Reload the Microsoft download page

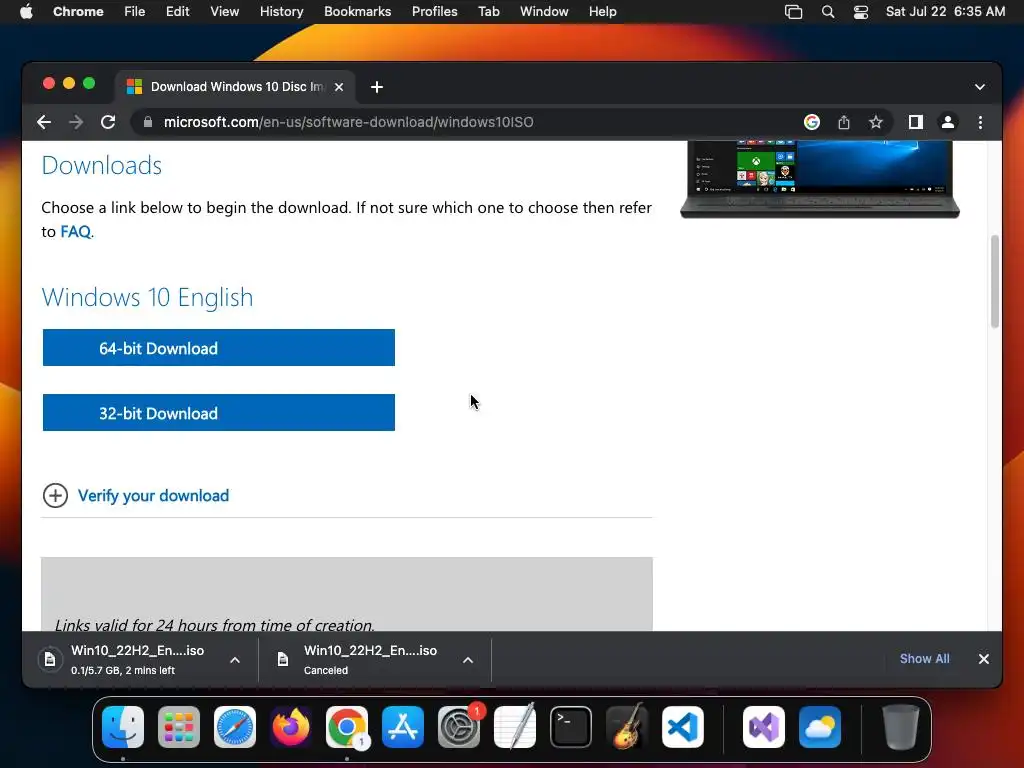click(108, 122)
